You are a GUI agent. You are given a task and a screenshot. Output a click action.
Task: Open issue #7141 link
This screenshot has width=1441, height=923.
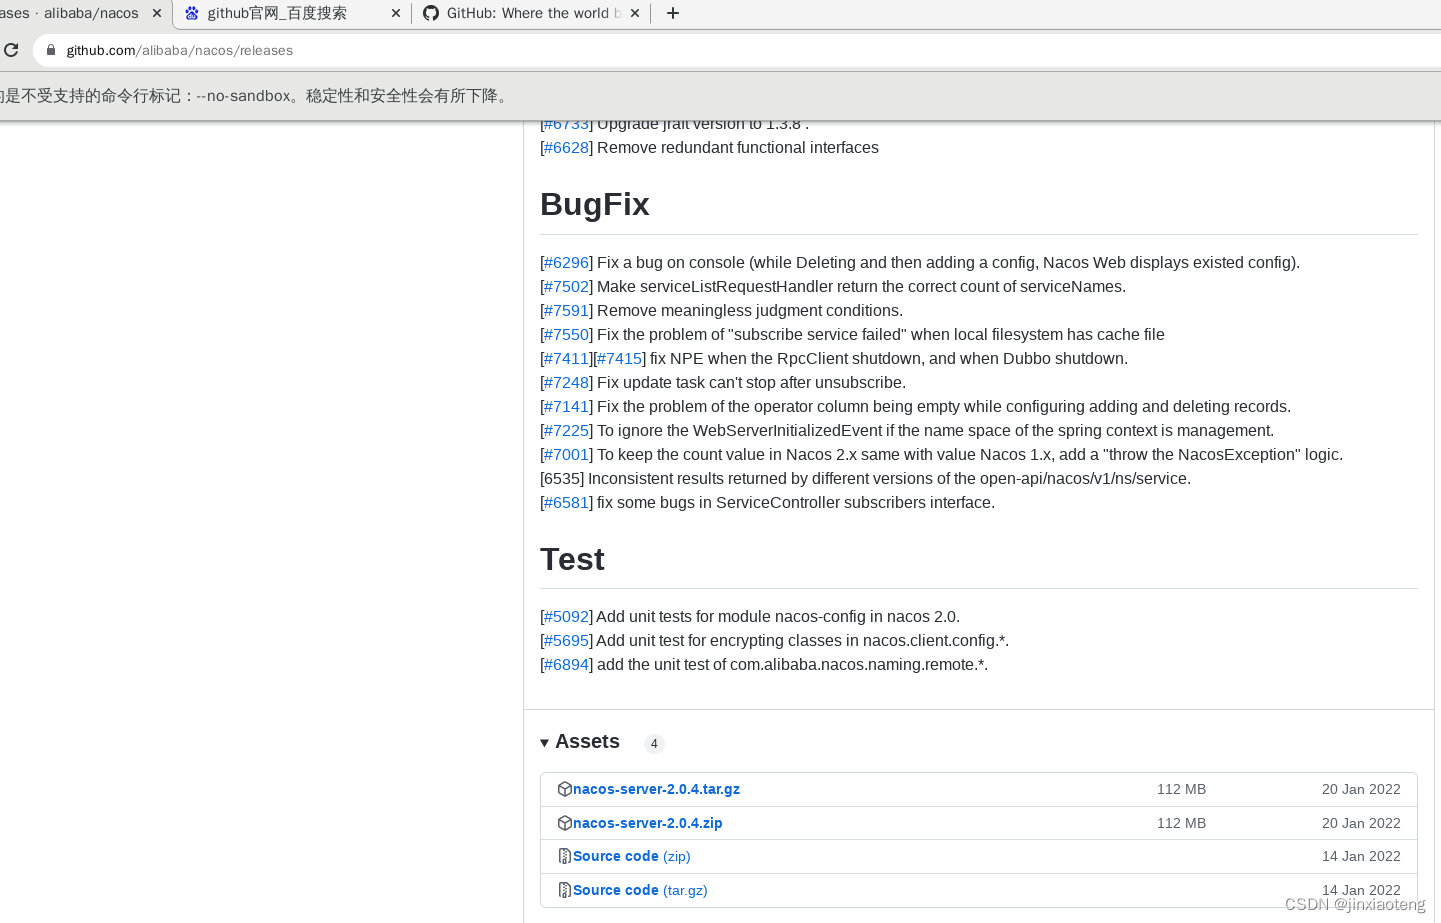pos(566,406)
